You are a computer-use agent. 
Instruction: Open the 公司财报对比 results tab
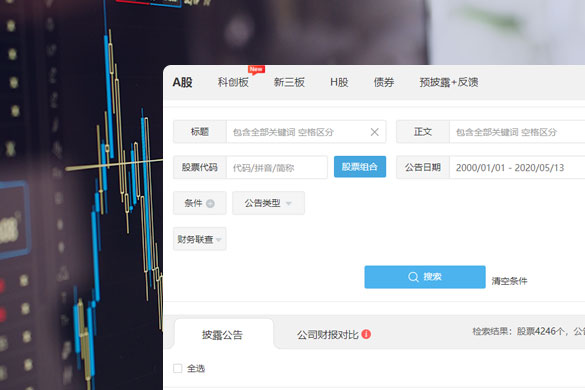point(328,334)
